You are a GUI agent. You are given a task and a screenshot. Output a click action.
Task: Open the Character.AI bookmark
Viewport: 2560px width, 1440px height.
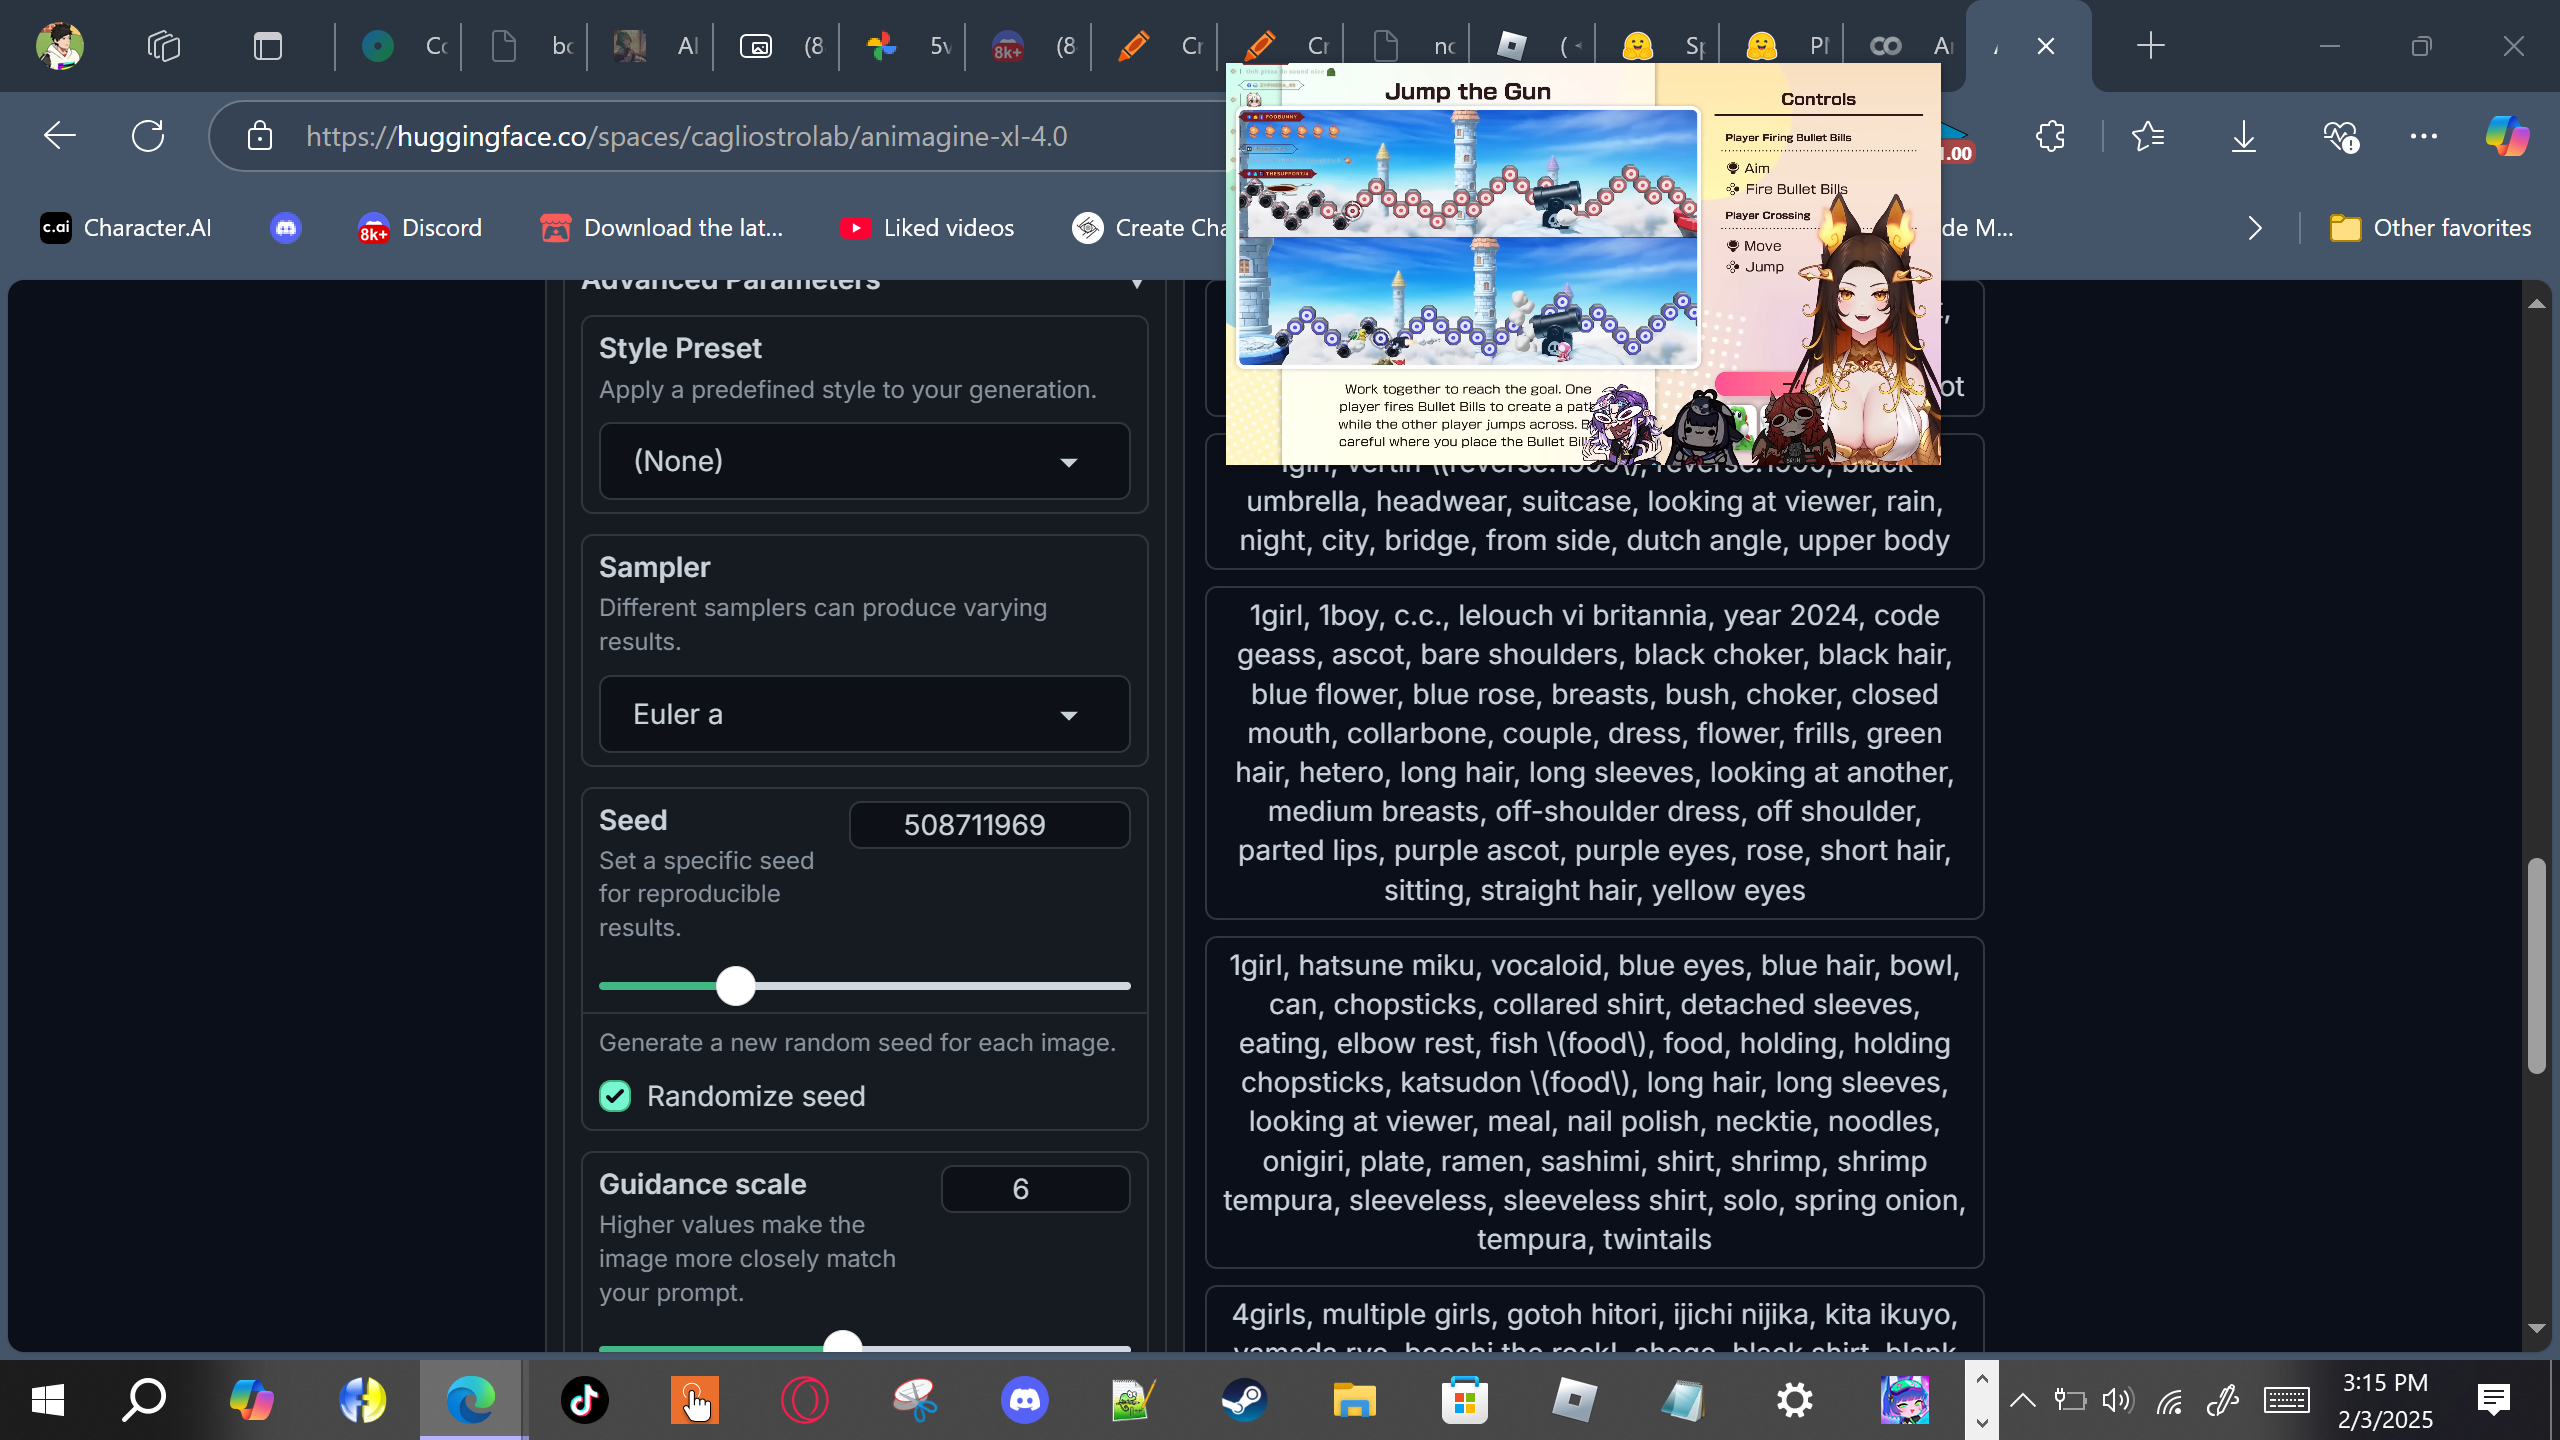pos(126,228)
